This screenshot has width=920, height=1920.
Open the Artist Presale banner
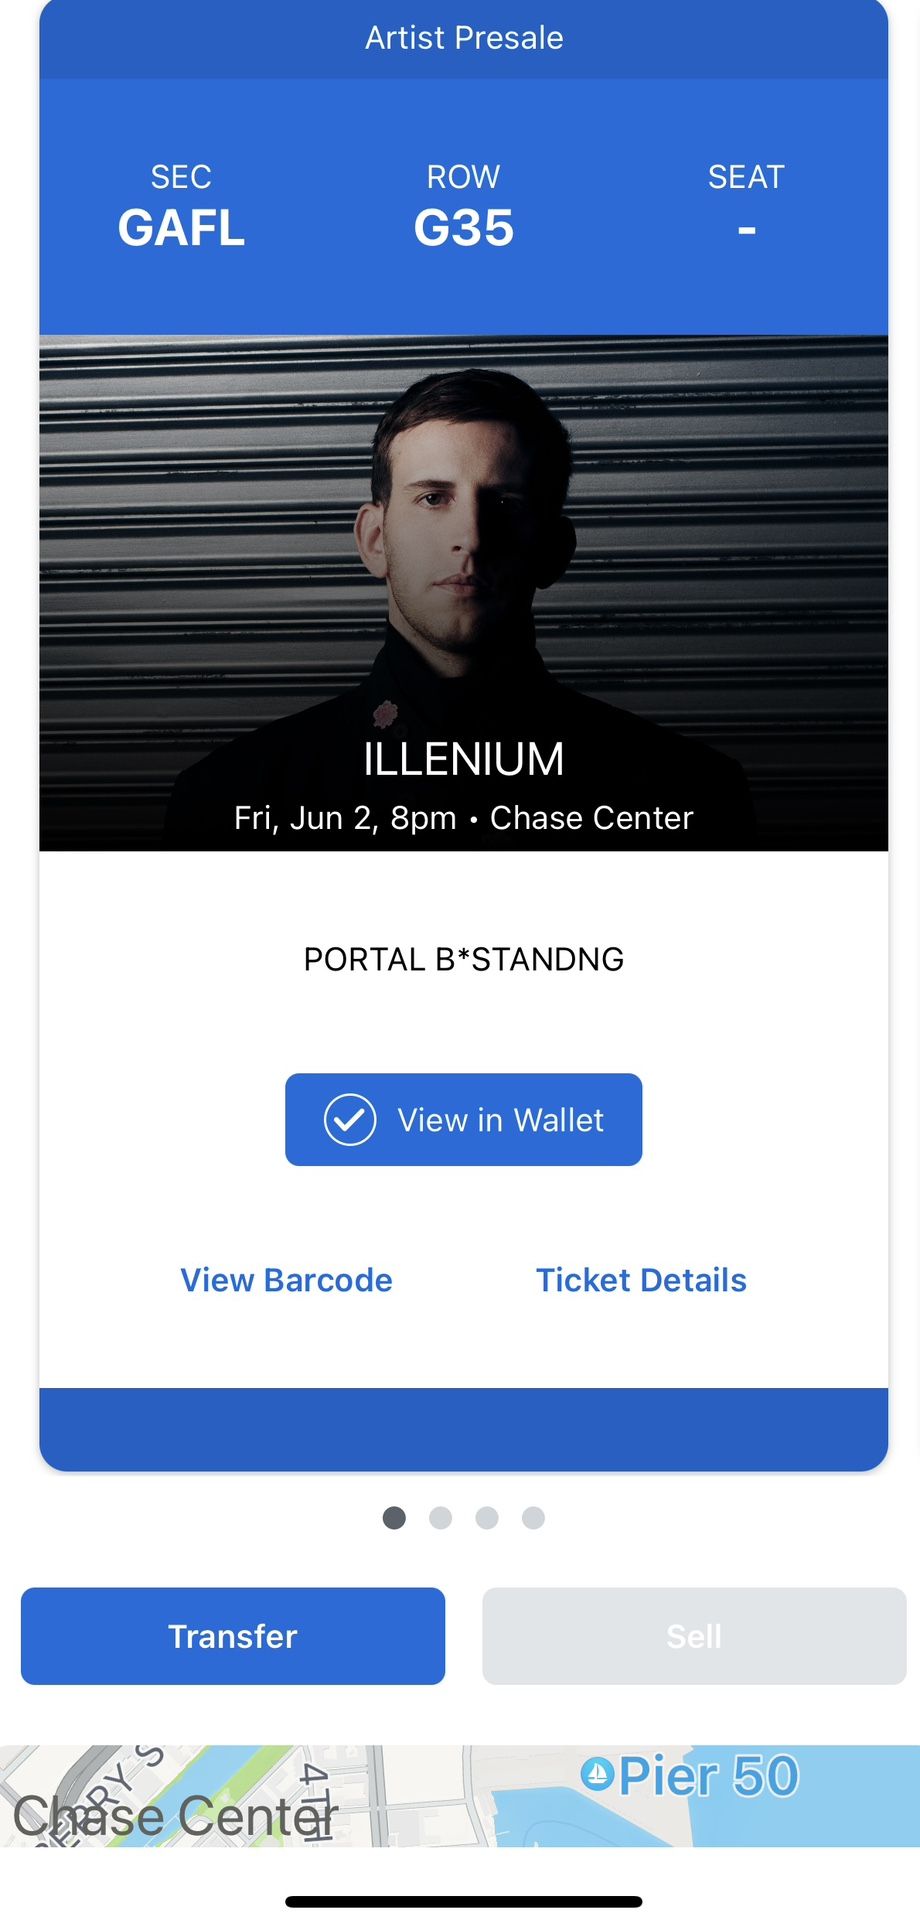tap(463, 37)
